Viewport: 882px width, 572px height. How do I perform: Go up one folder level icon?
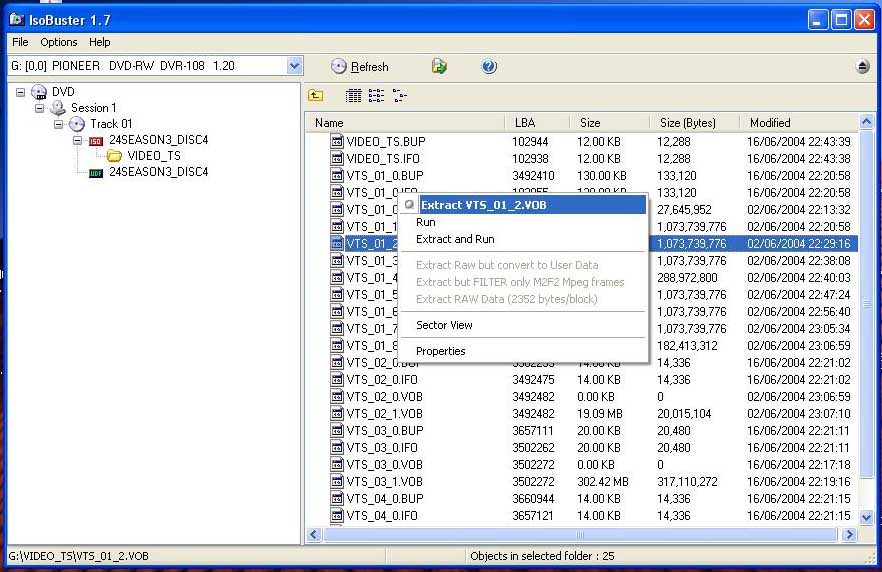pos(316,96)
